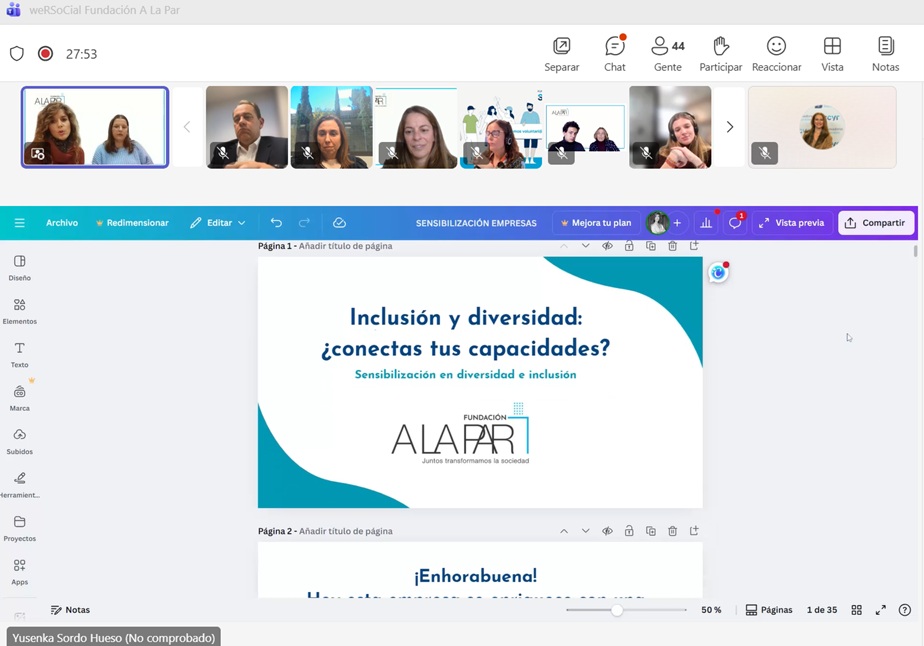The width and height of the screenshot is (924, 646).
Task: Click the undo arrow in Canva toolbar
Action: pyautogui.click(x=276, y=223)
